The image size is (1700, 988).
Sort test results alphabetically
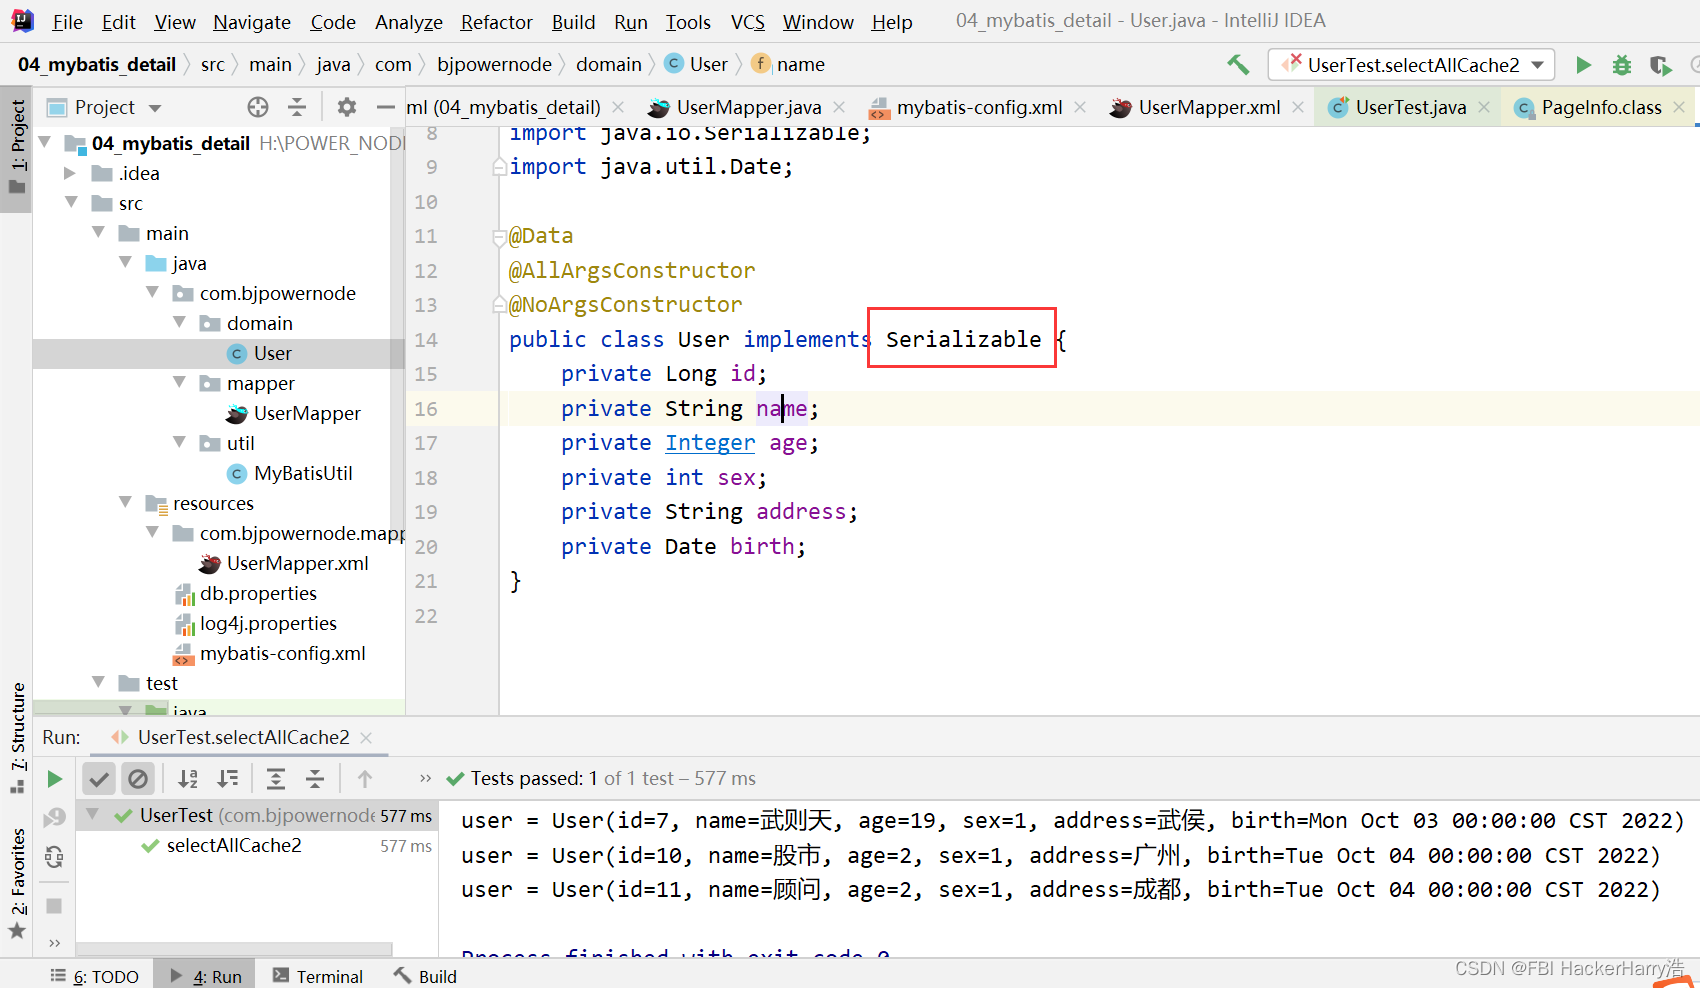(188, 779)
